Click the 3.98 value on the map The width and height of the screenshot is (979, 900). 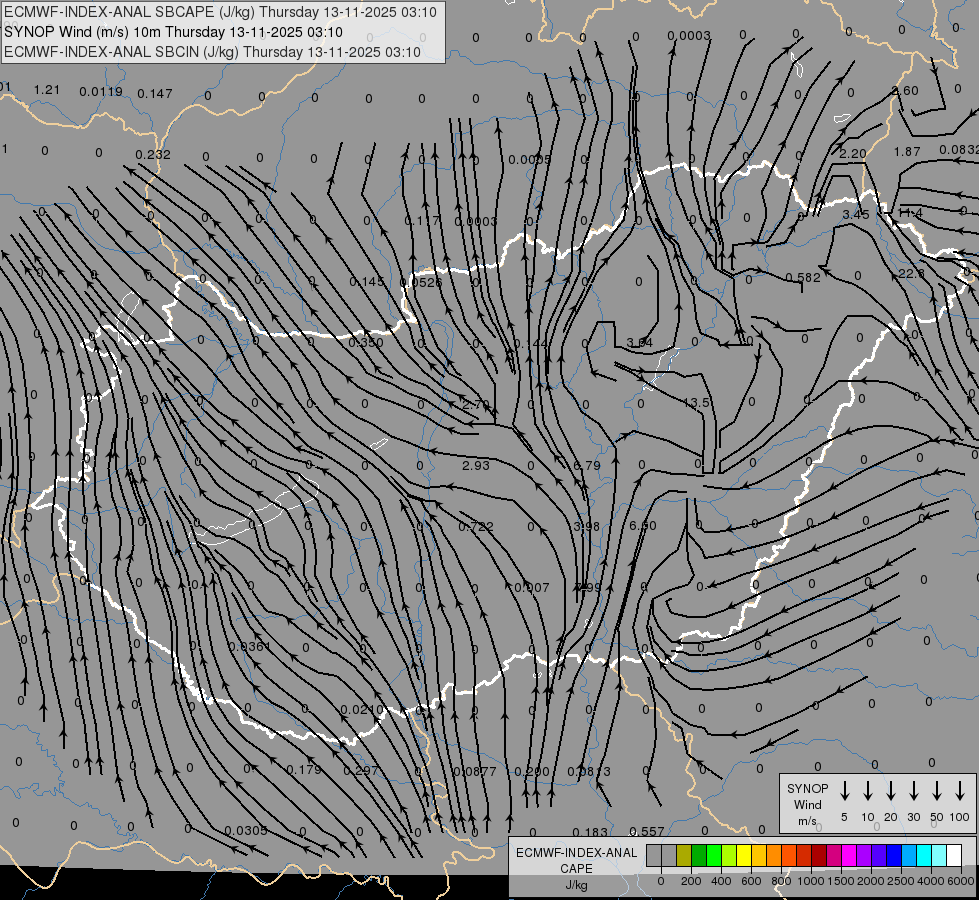point(587,527)
